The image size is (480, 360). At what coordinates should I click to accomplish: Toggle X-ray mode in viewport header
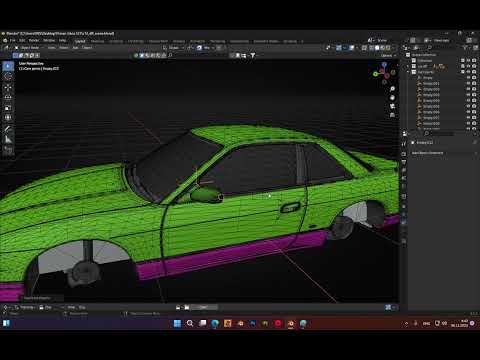(x=364, y=48)
